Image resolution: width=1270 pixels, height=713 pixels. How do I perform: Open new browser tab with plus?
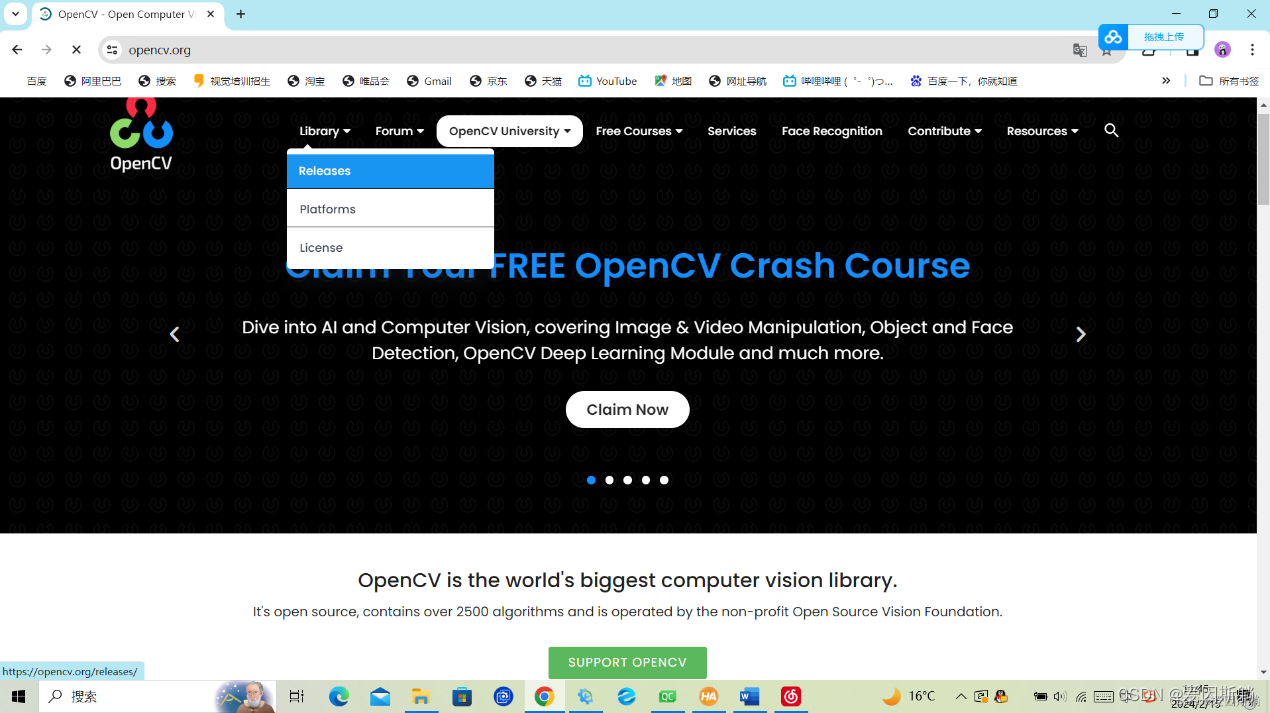click(x=241, y=14)
